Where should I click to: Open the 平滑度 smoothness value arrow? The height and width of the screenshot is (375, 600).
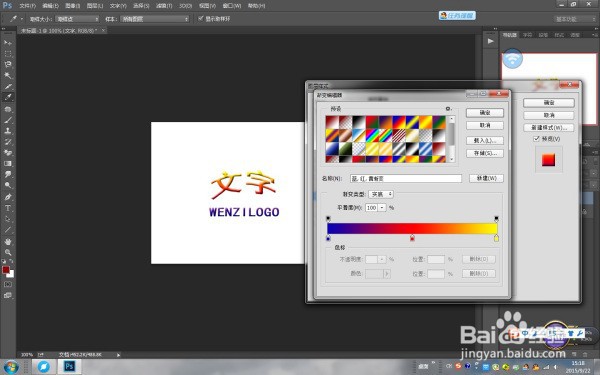[x=382, y=207]
